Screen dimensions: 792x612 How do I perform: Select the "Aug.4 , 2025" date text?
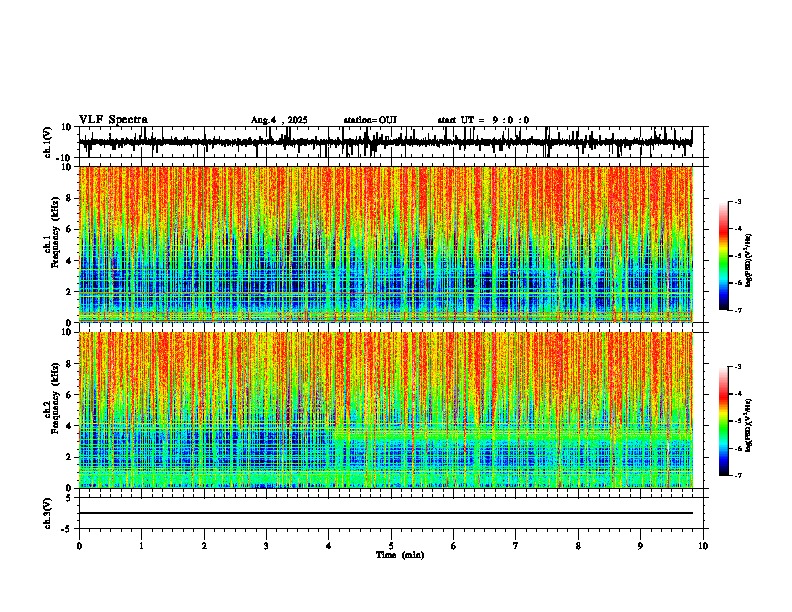coord(279,120)
